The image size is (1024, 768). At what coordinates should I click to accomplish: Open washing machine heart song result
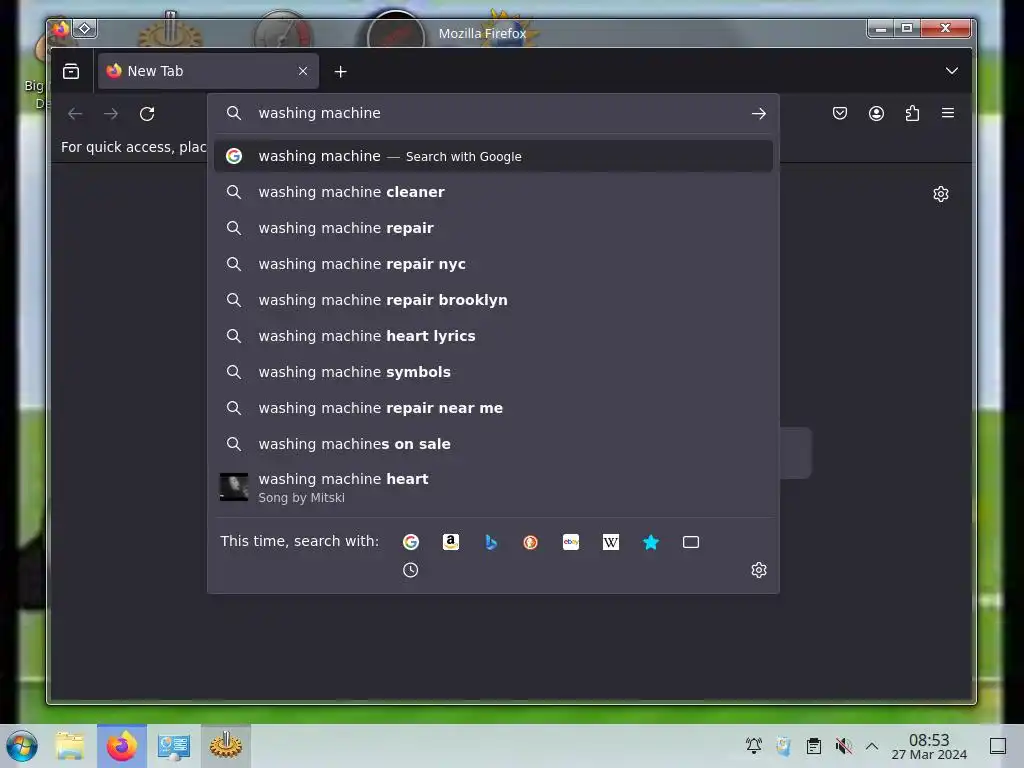pyautogui.click(x=493, y=487)
